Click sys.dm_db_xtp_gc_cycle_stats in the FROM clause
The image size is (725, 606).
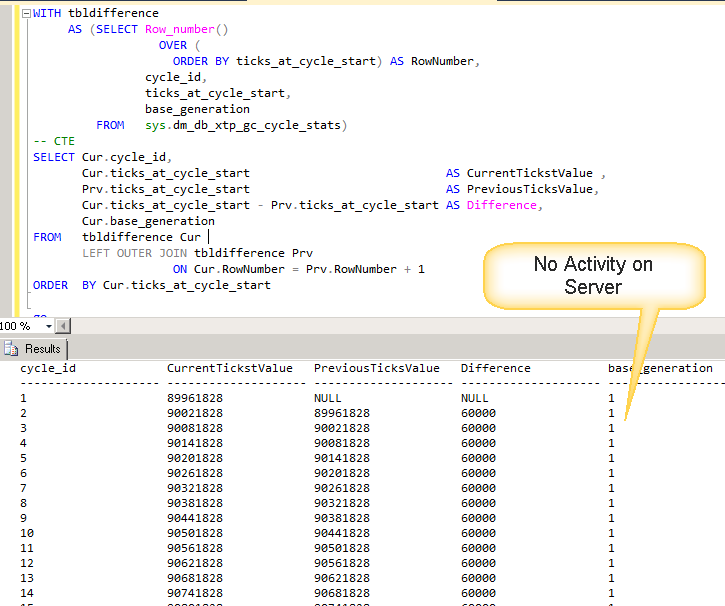(x=244, y=126)
